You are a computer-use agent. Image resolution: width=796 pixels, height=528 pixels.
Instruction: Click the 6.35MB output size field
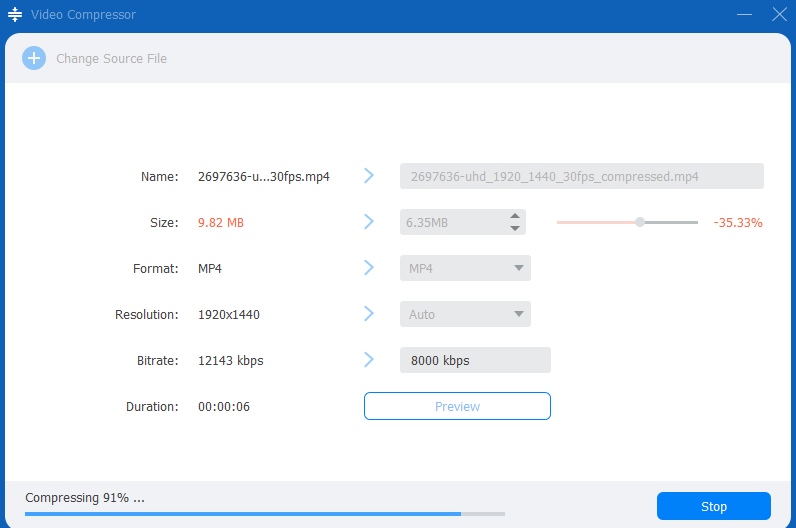(452, 222)
